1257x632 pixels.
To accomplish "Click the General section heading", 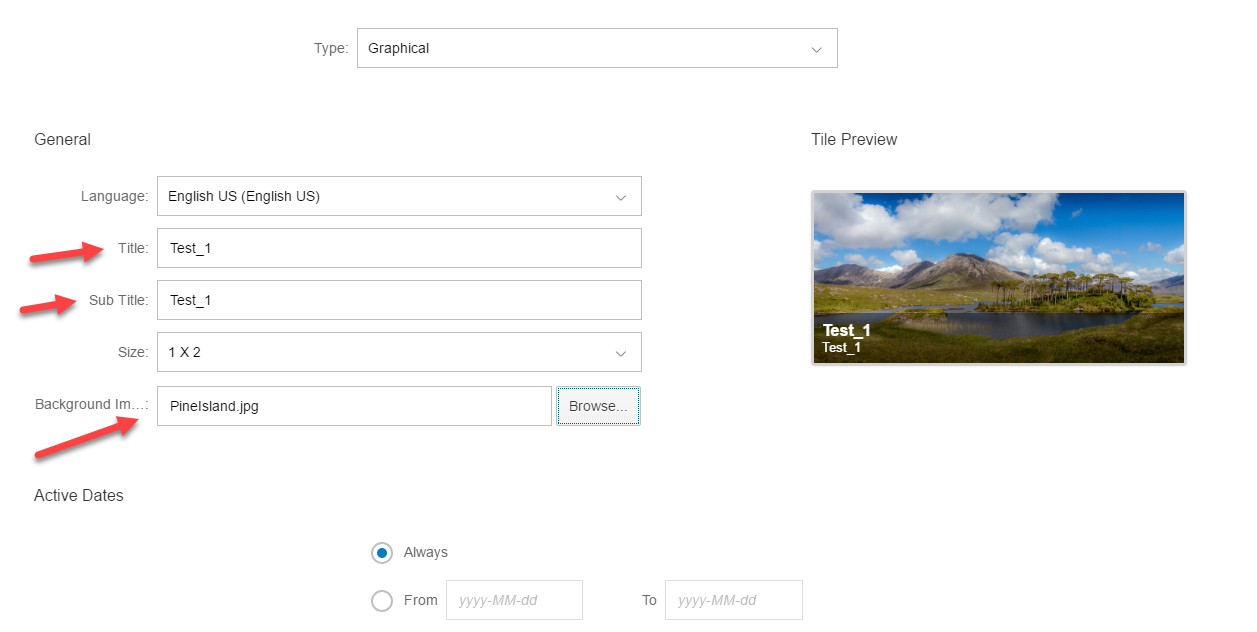I will coord(62,140).
